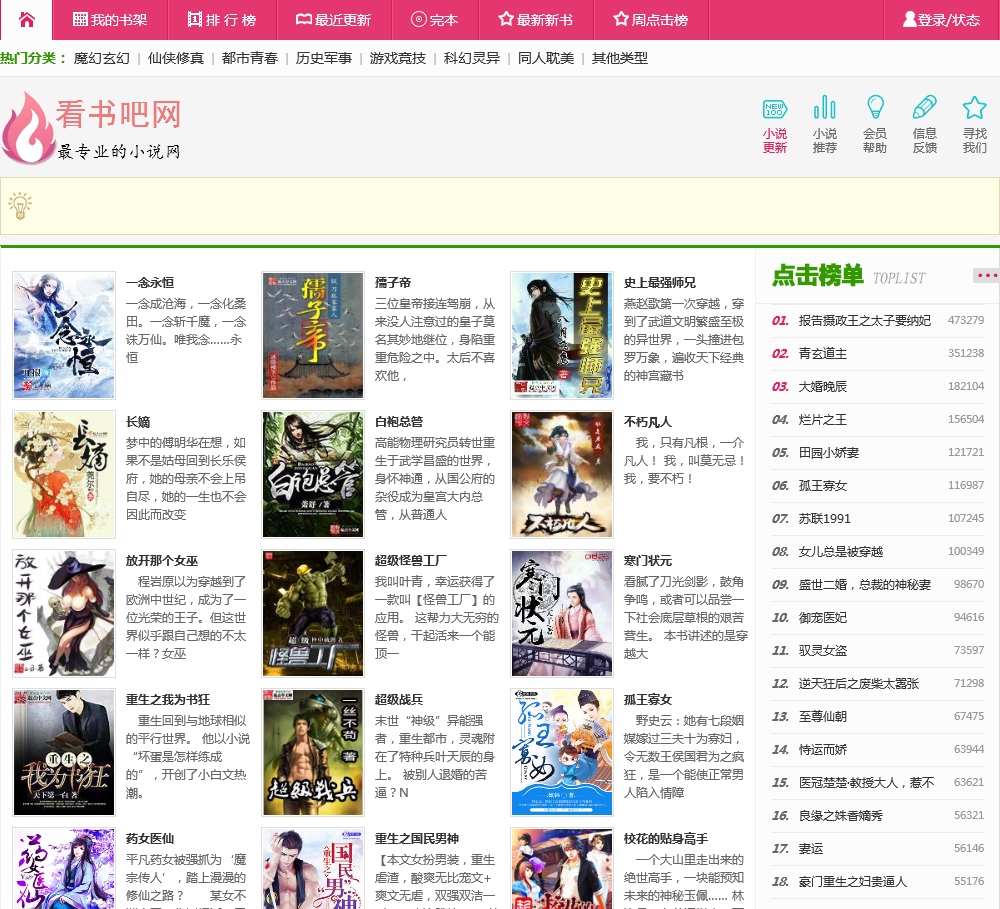The width and height of the screenshot is (1000, 909).
Task: Open the 史上最强师兄 book cover
Action: (x=562, y=335)
